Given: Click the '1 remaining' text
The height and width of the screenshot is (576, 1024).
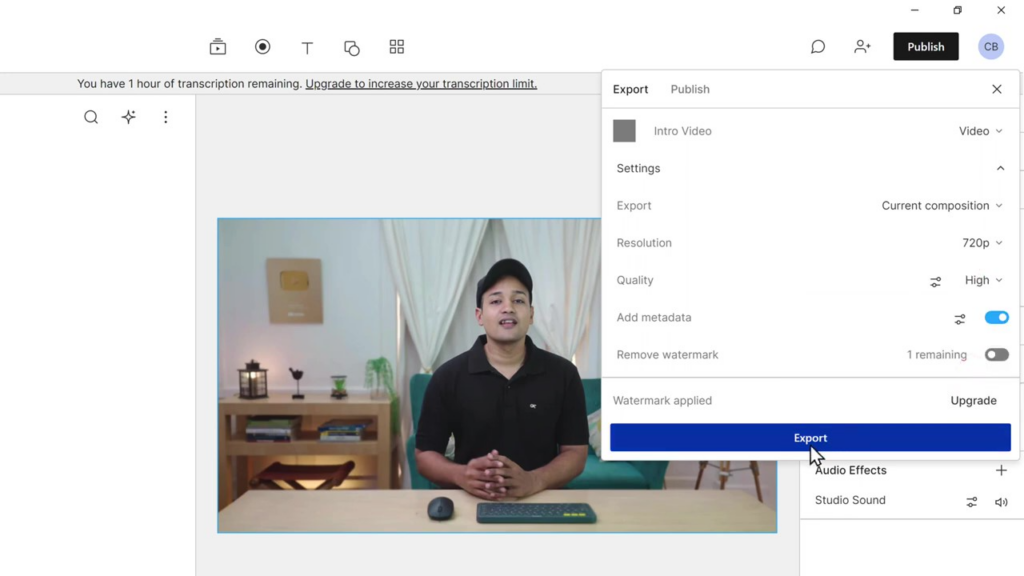Looking at the screenshot, I should 936,355.
